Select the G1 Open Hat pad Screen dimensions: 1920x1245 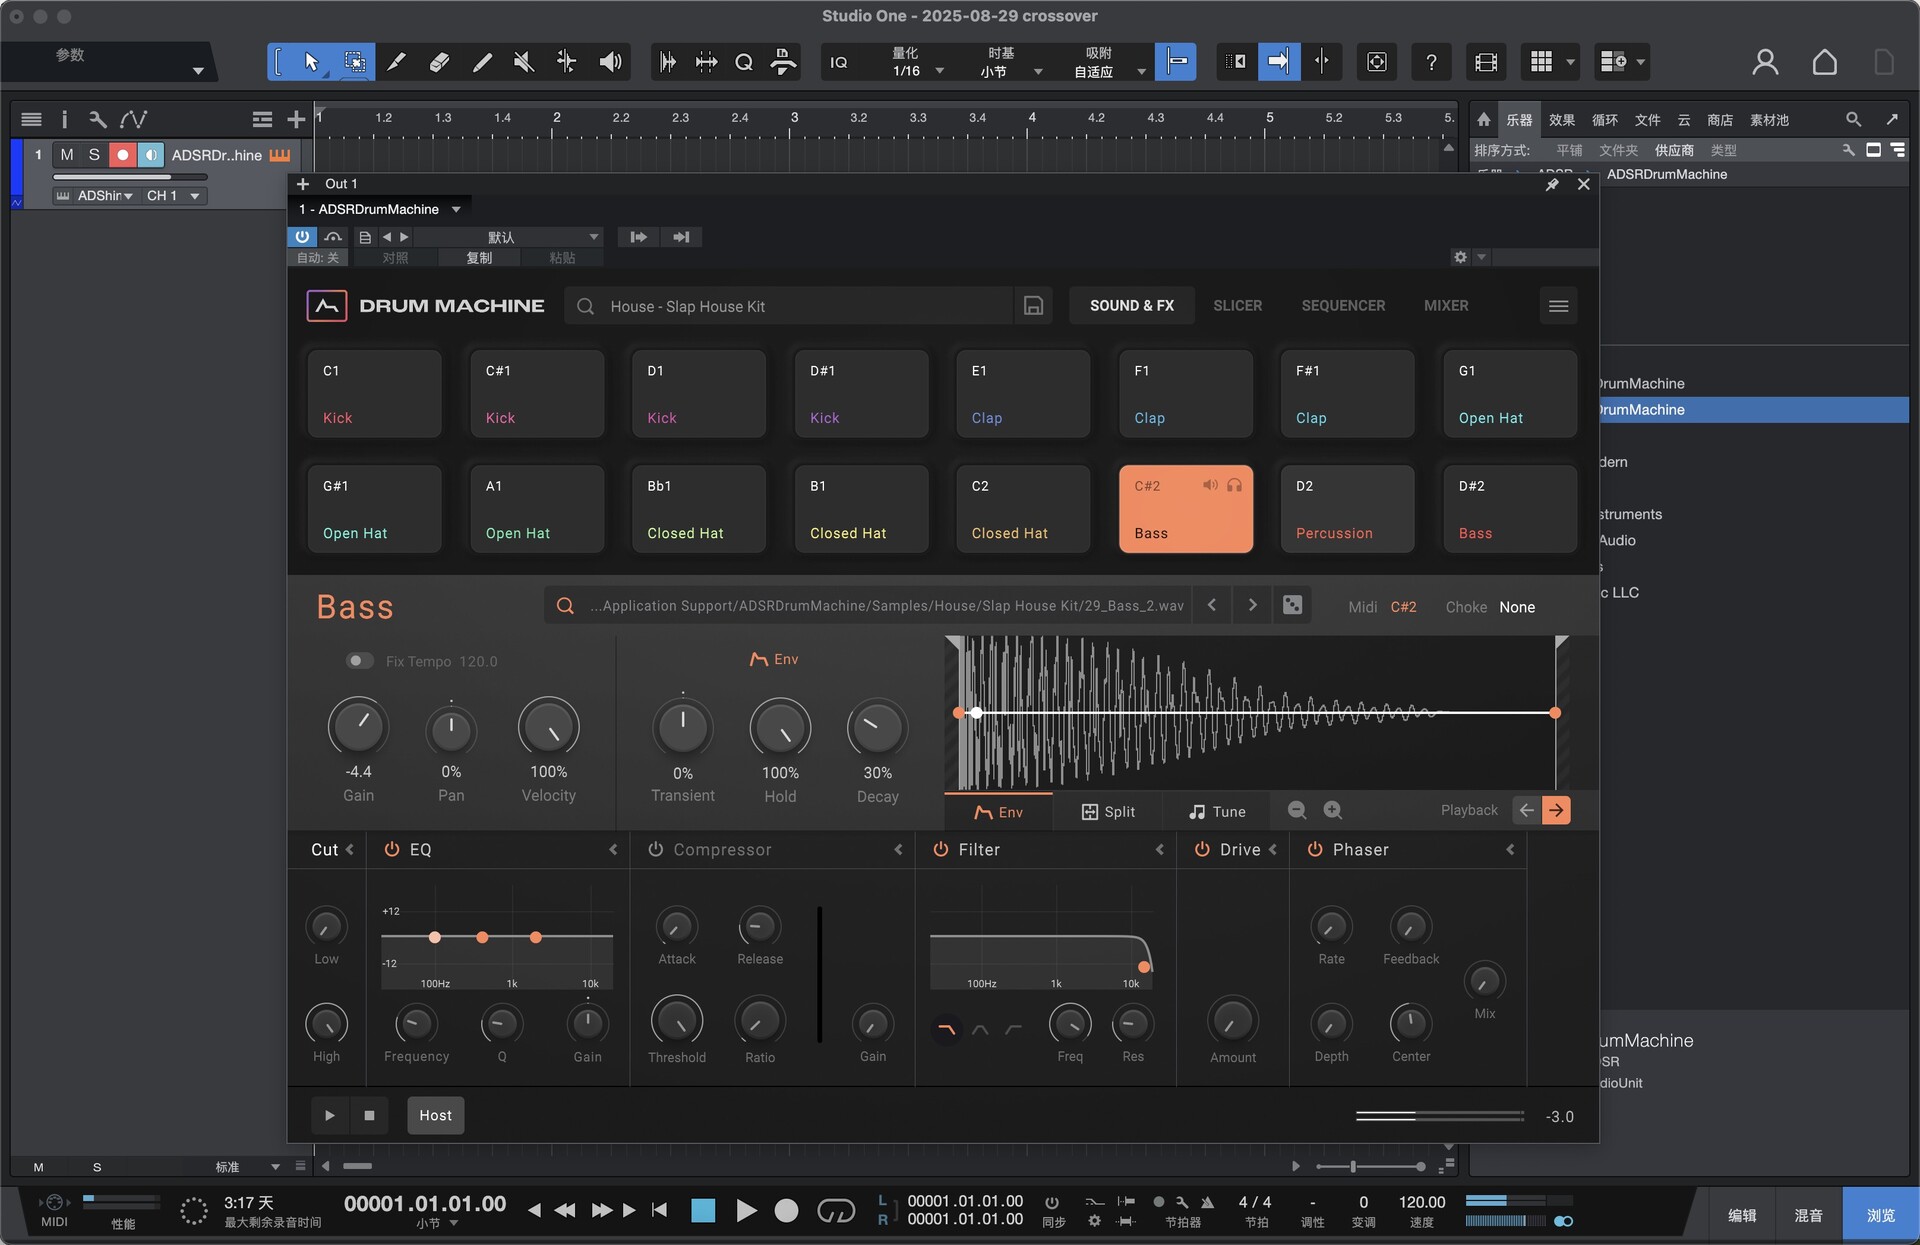pos(1510,394)
